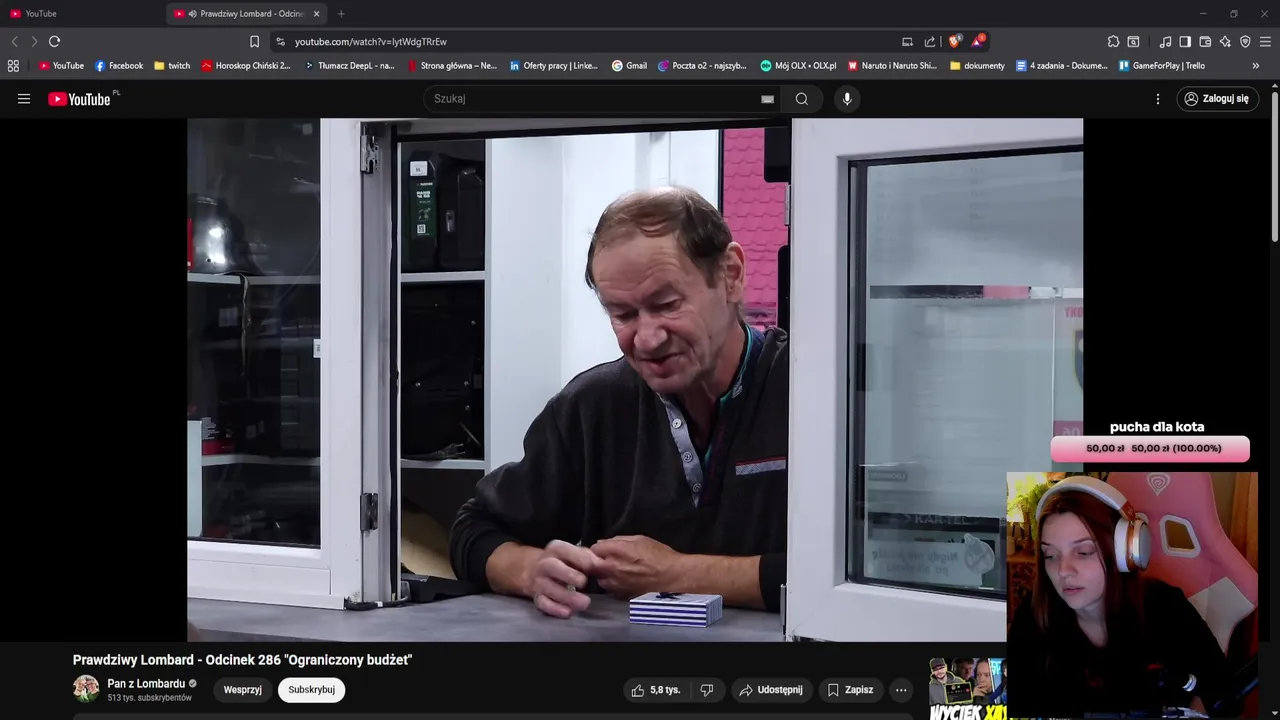Open more actions three-dot menu under video
1280x720 pixels.
click(x=901, y=690)
